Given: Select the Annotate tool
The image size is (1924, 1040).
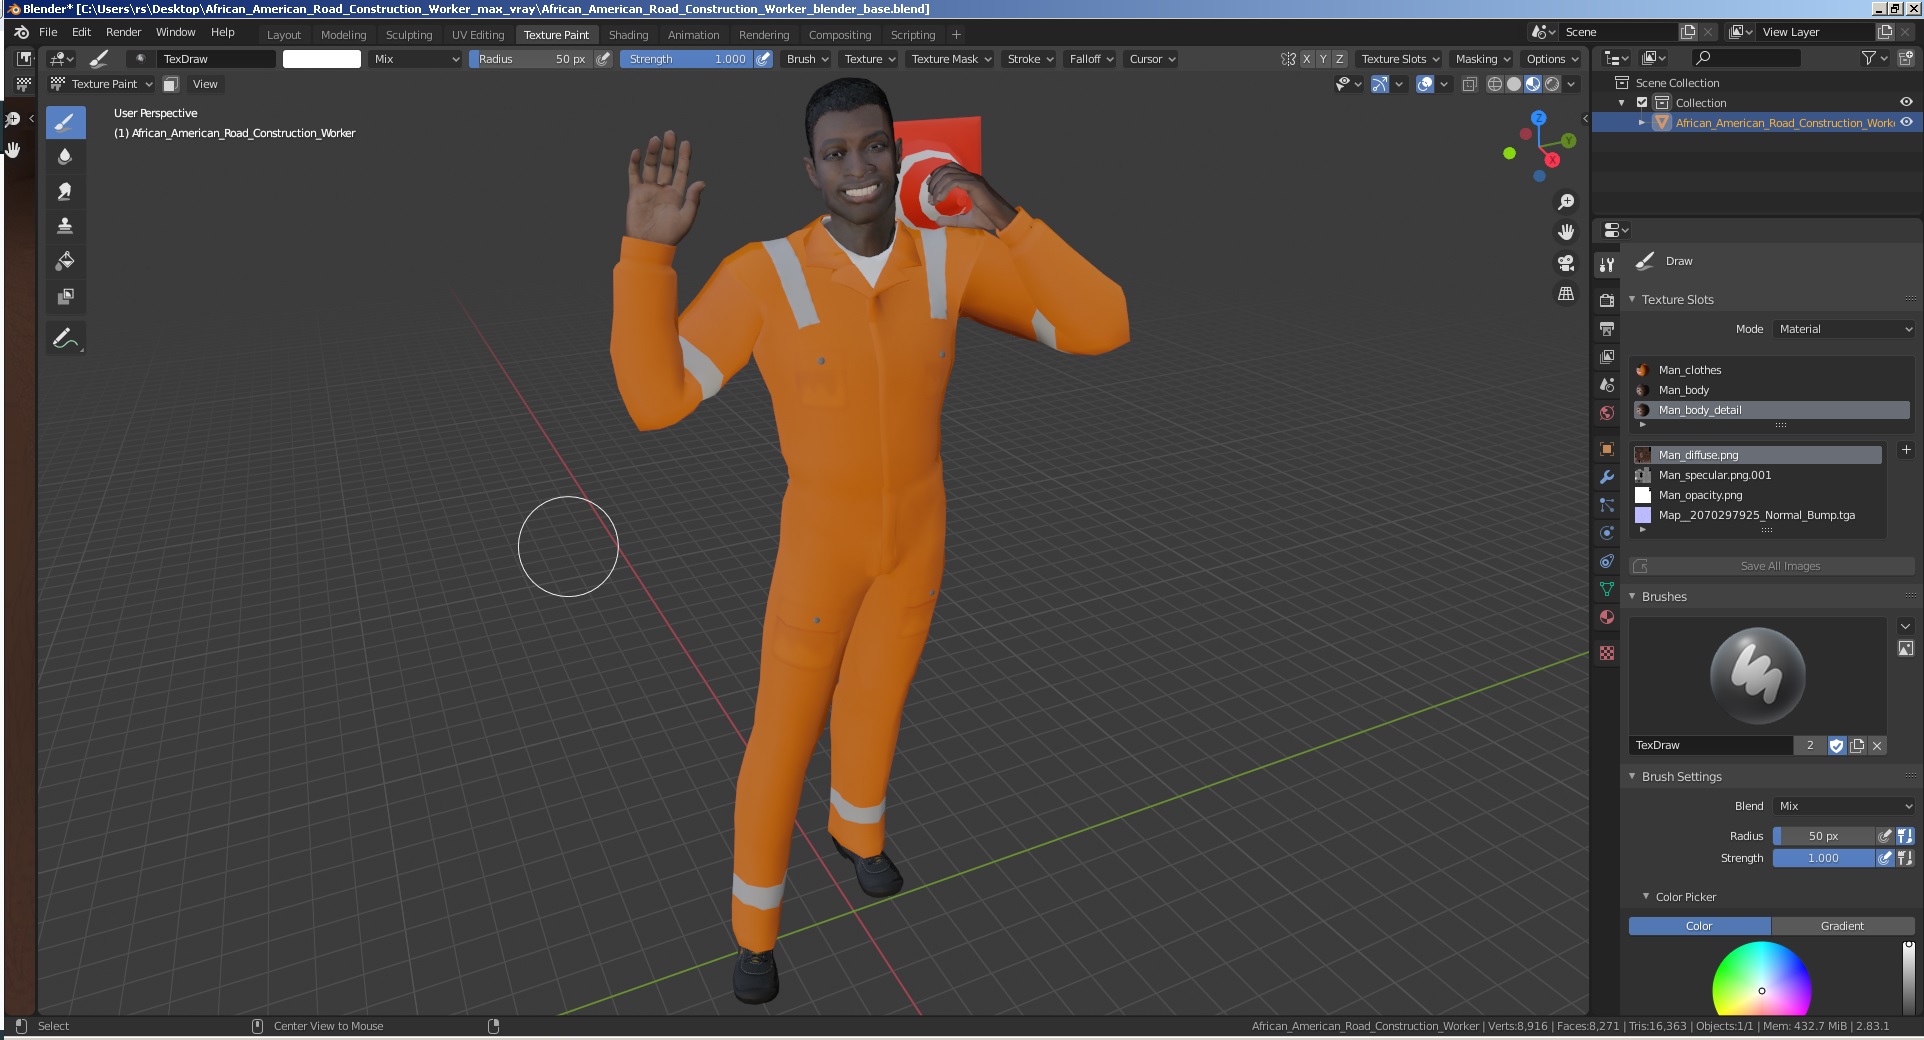Looking at the screenshot, I should (x=65, y=339).
